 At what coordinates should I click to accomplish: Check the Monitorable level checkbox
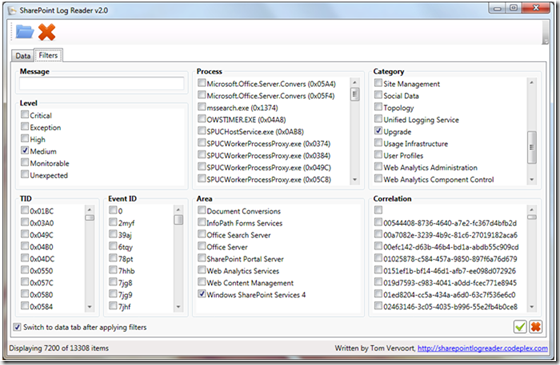pos(25,162)
